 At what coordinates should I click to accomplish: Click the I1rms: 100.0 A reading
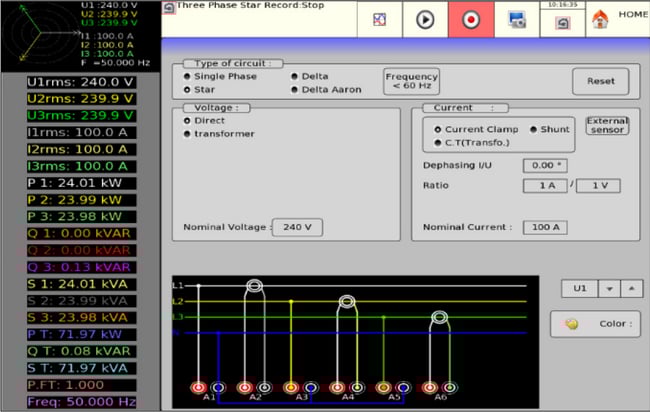coord(81,133)
